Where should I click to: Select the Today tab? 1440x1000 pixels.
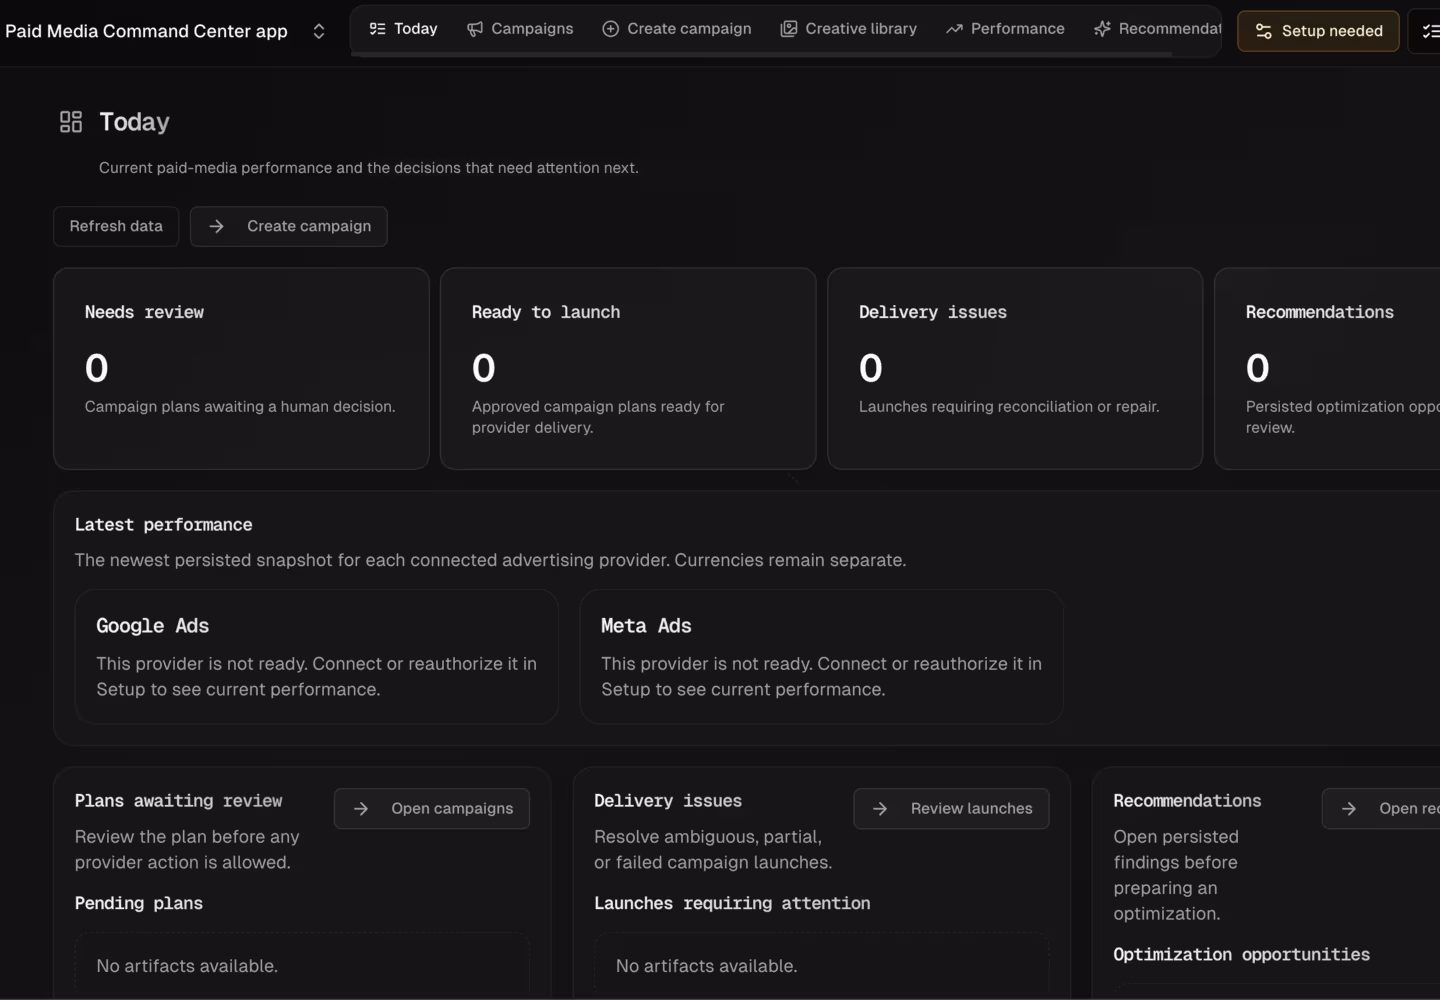pyautogui.click(x=403, y=29)
